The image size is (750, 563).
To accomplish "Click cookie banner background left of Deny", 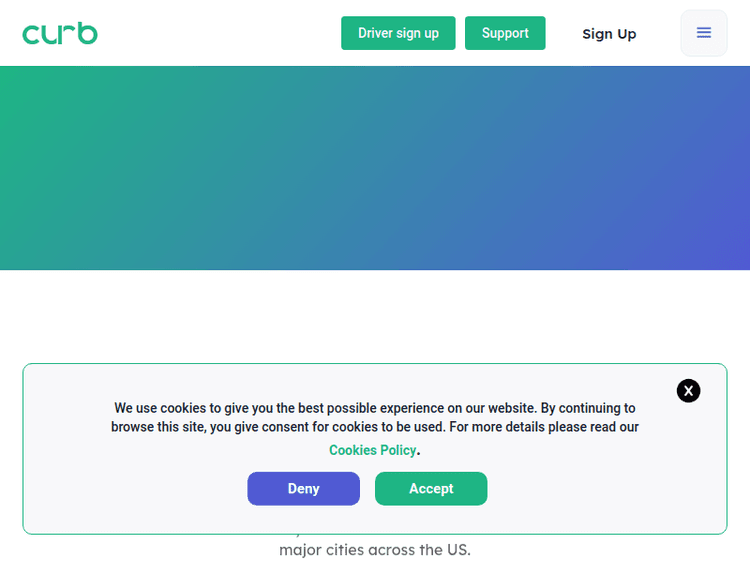I will pos(130,489).
